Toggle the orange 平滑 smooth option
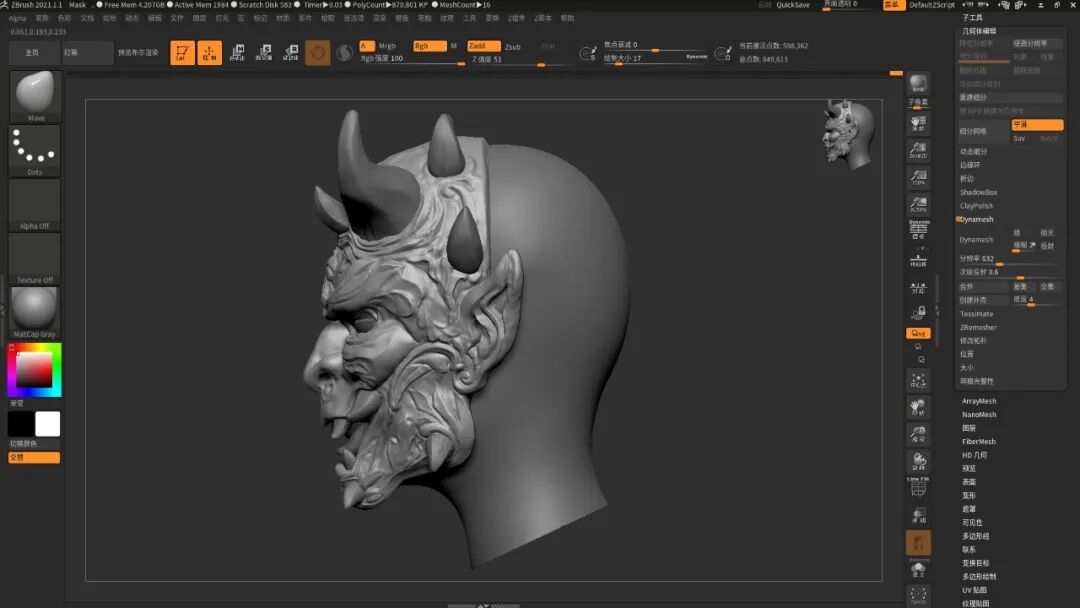This screenshot has height=608, width=1080. click(1036, 125)
